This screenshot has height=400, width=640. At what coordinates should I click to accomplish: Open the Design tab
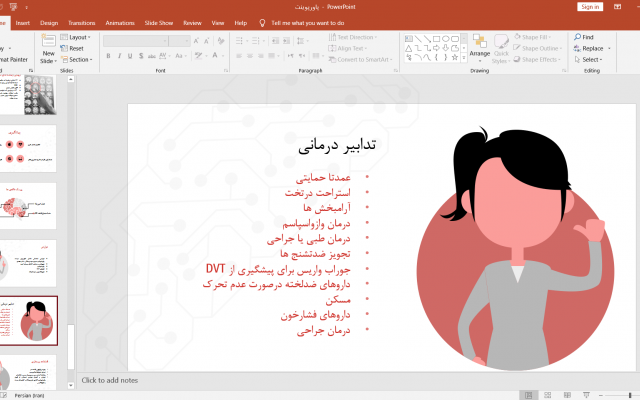coord(49,23)
